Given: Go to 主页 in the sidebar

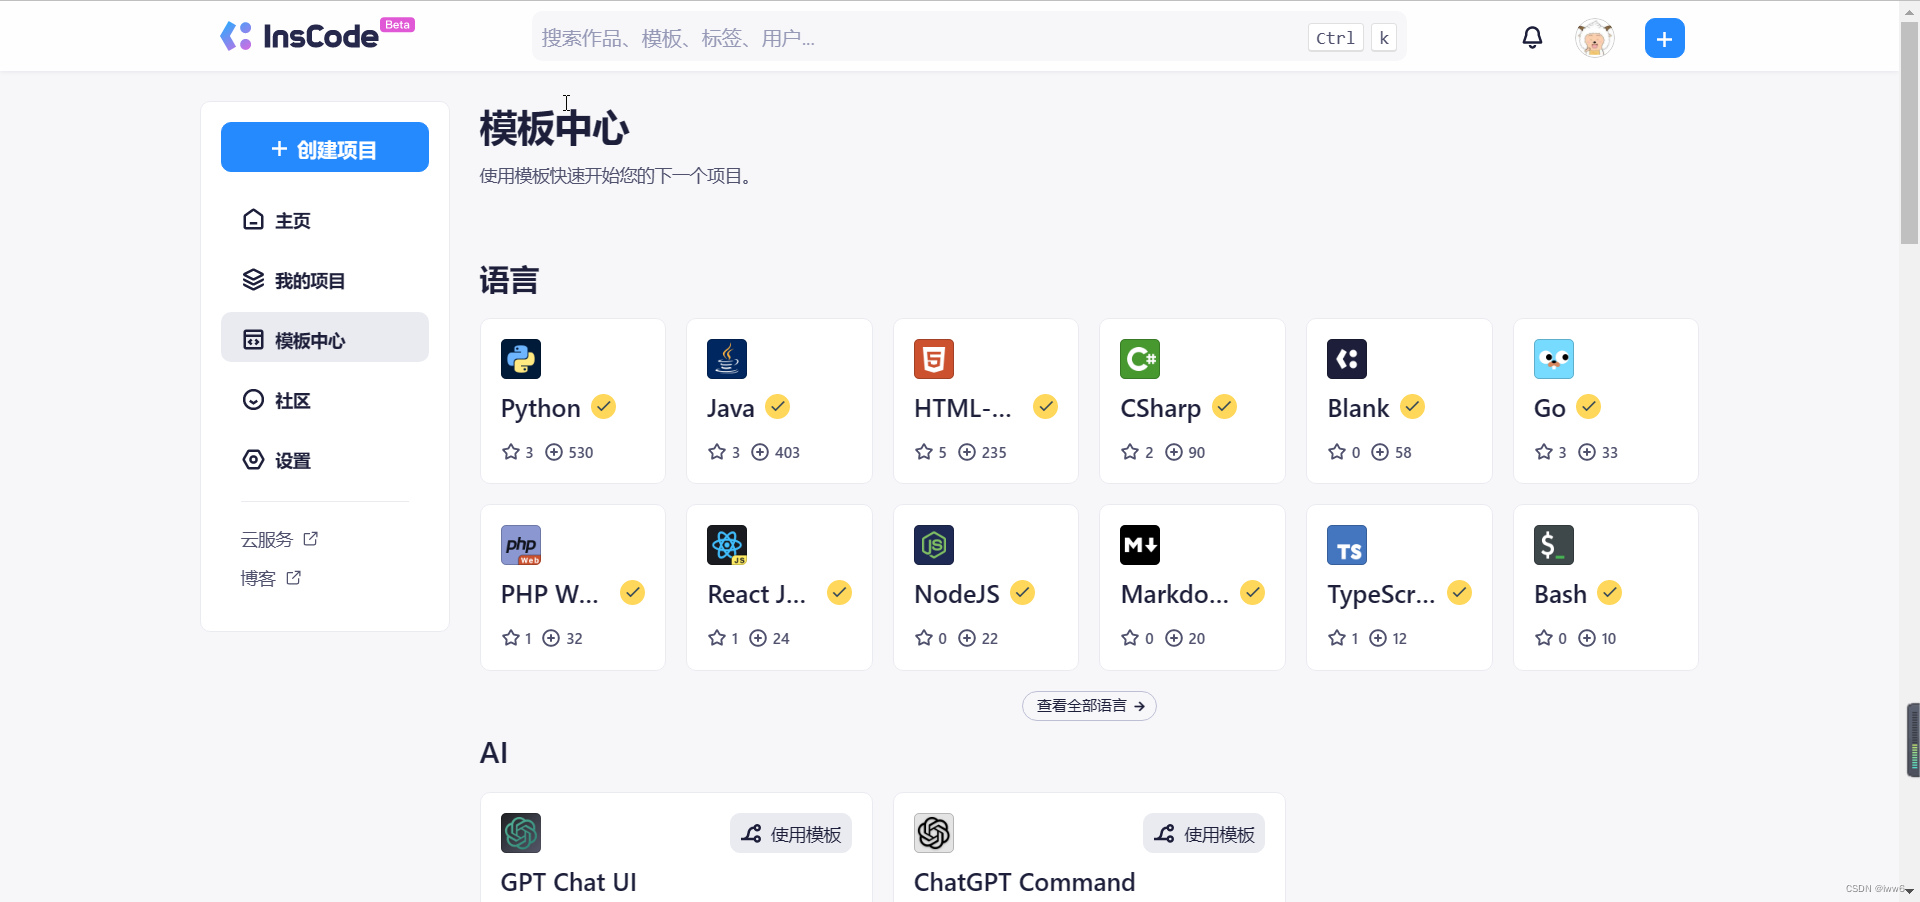Looking at the screenshot, I should (x=325, y=220).
